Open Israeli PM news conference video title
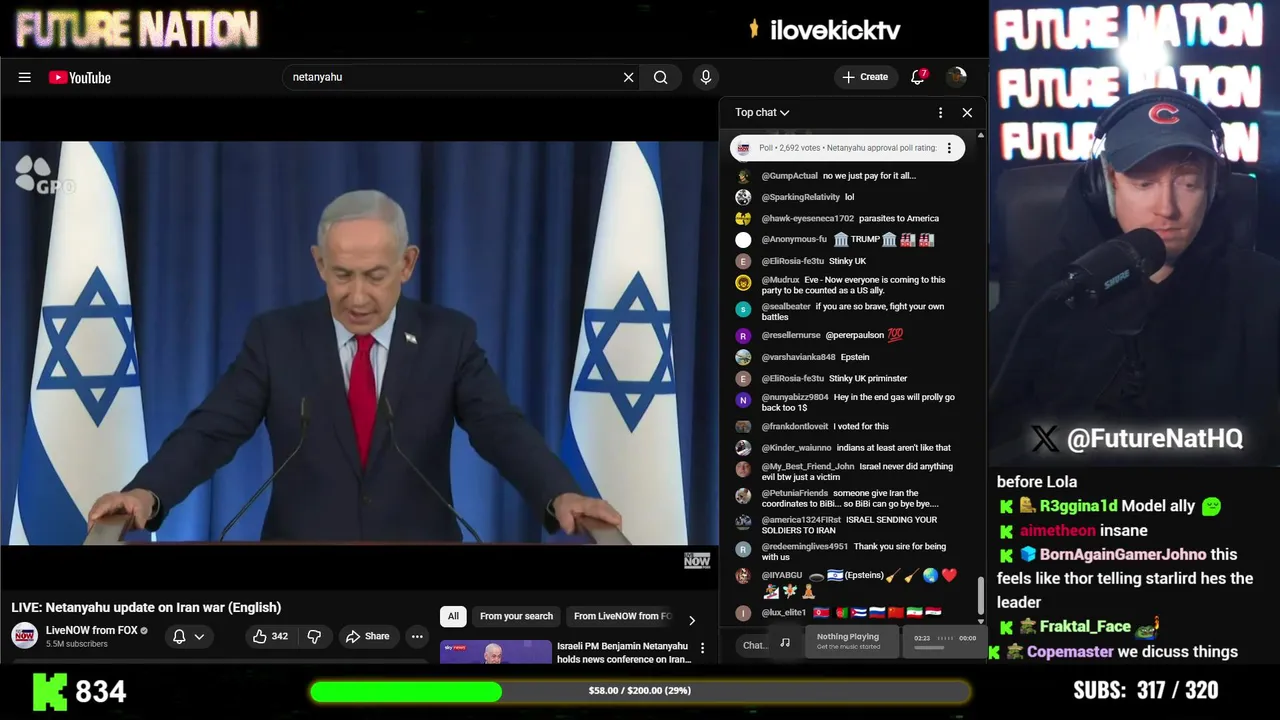1280x720 pixels. (x=624, y=652)
